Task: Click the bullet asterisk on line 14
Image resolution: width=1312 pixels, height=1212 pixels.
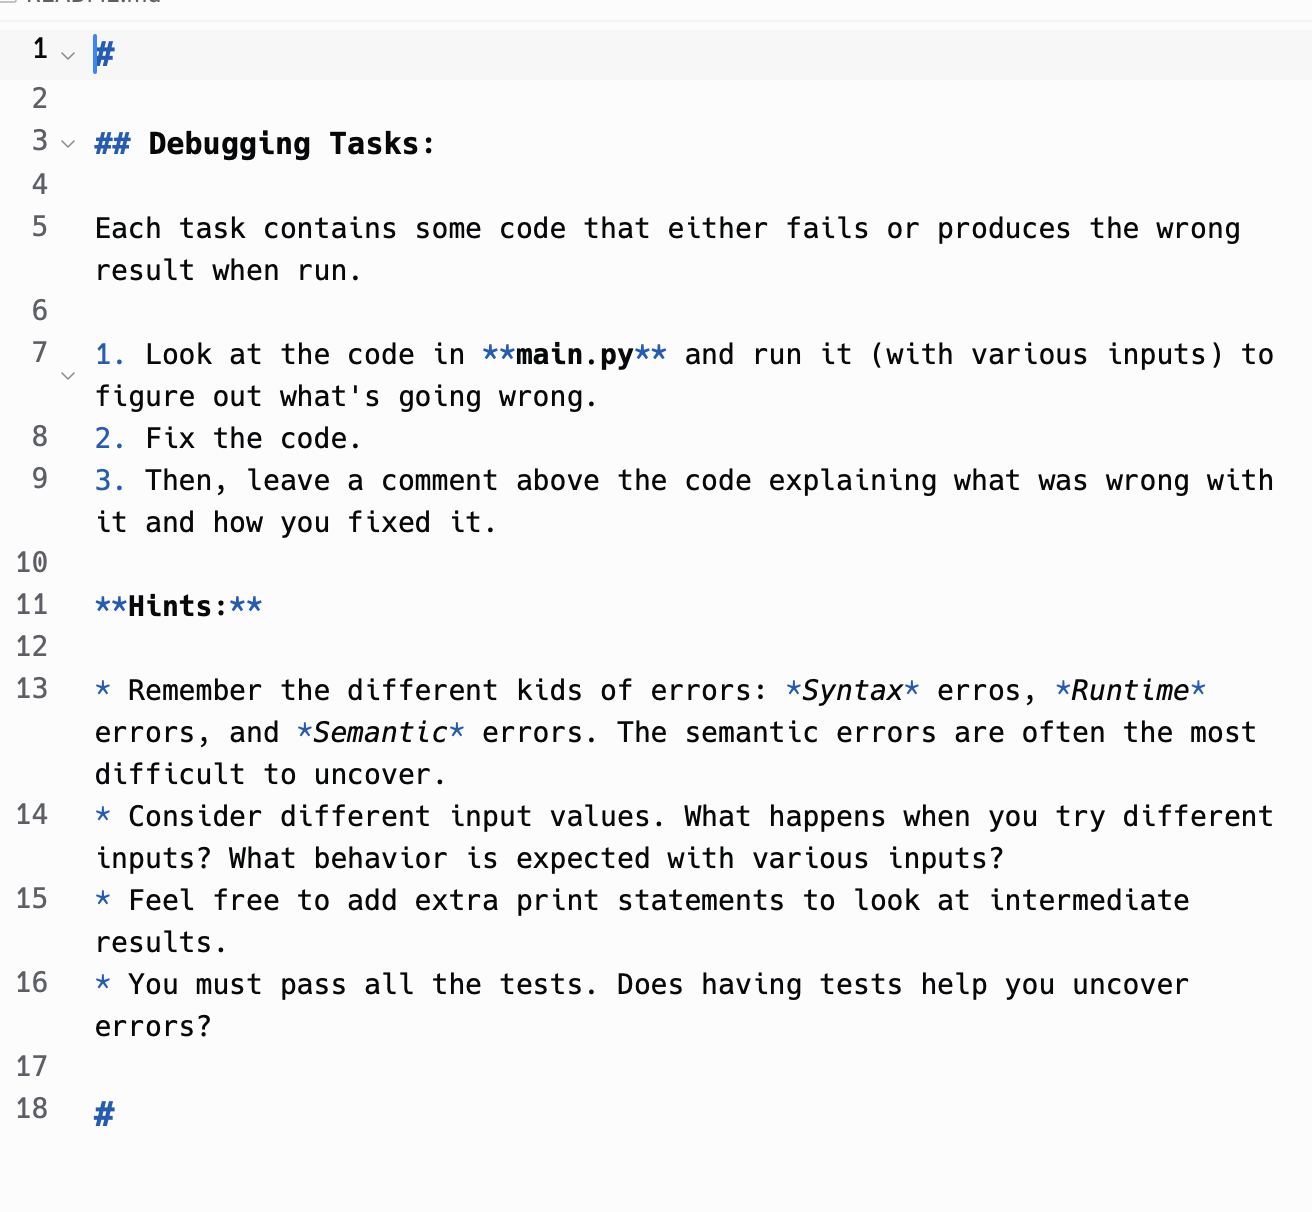Action: pos(103,816)
